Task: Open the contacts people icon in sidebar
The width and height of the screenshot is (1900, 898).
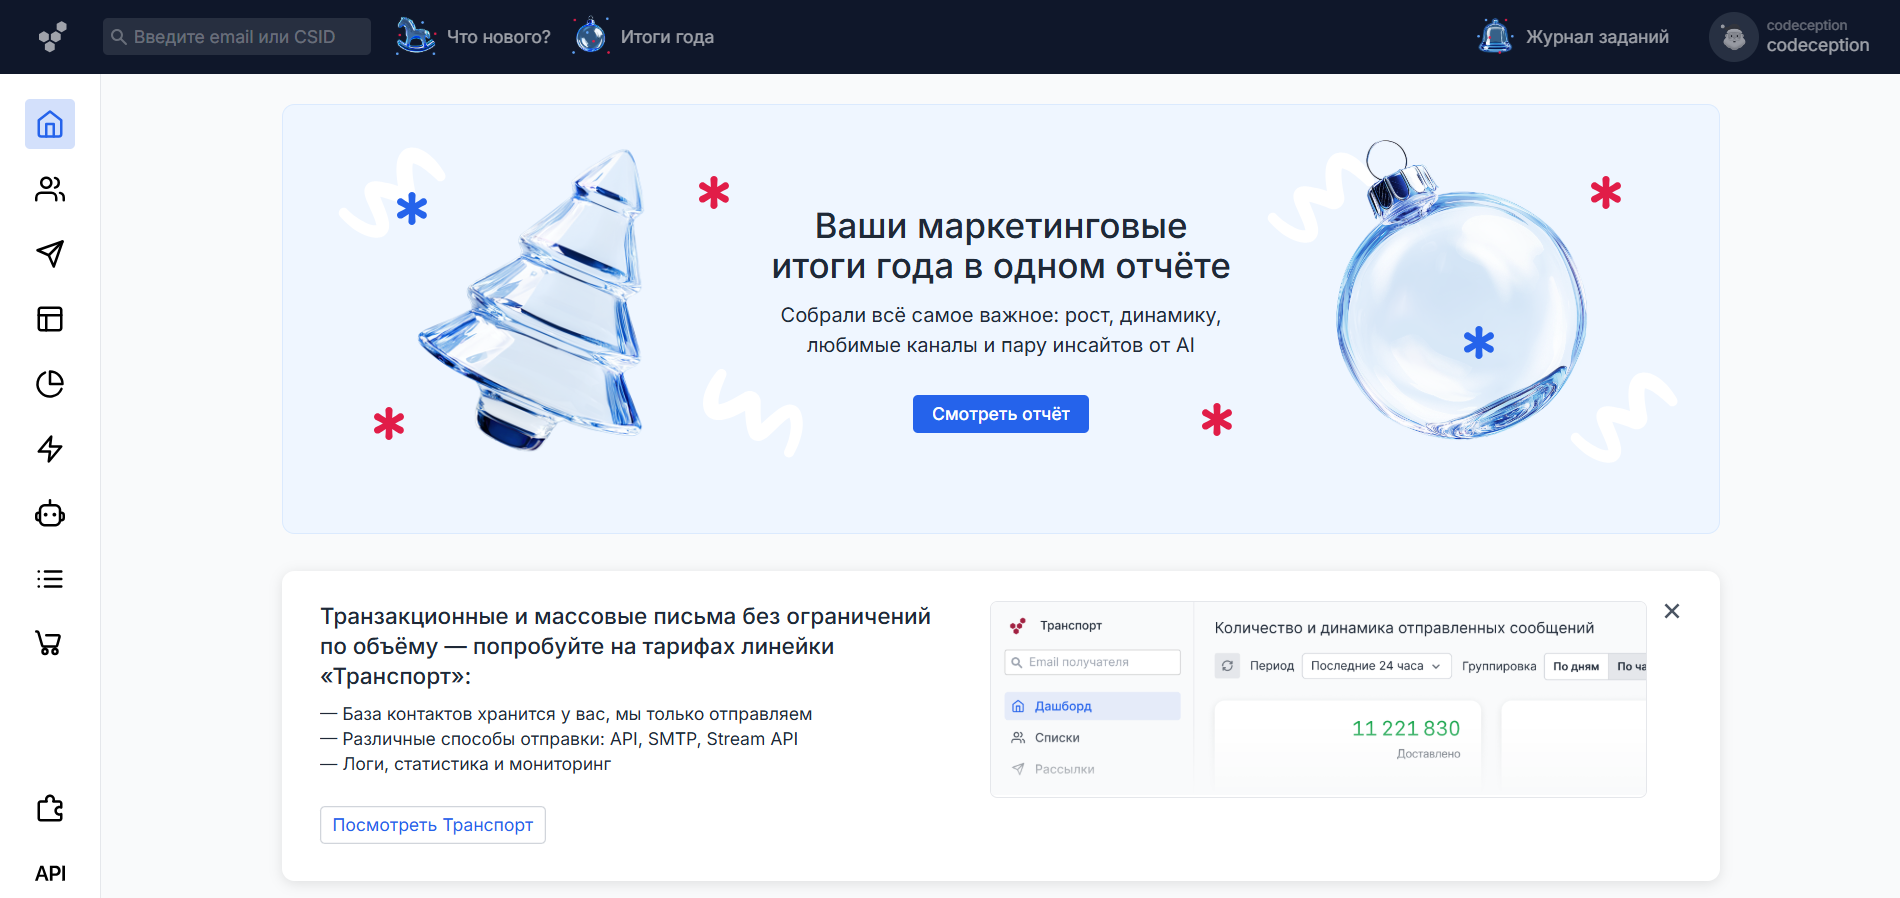Action: coord(50,189)
